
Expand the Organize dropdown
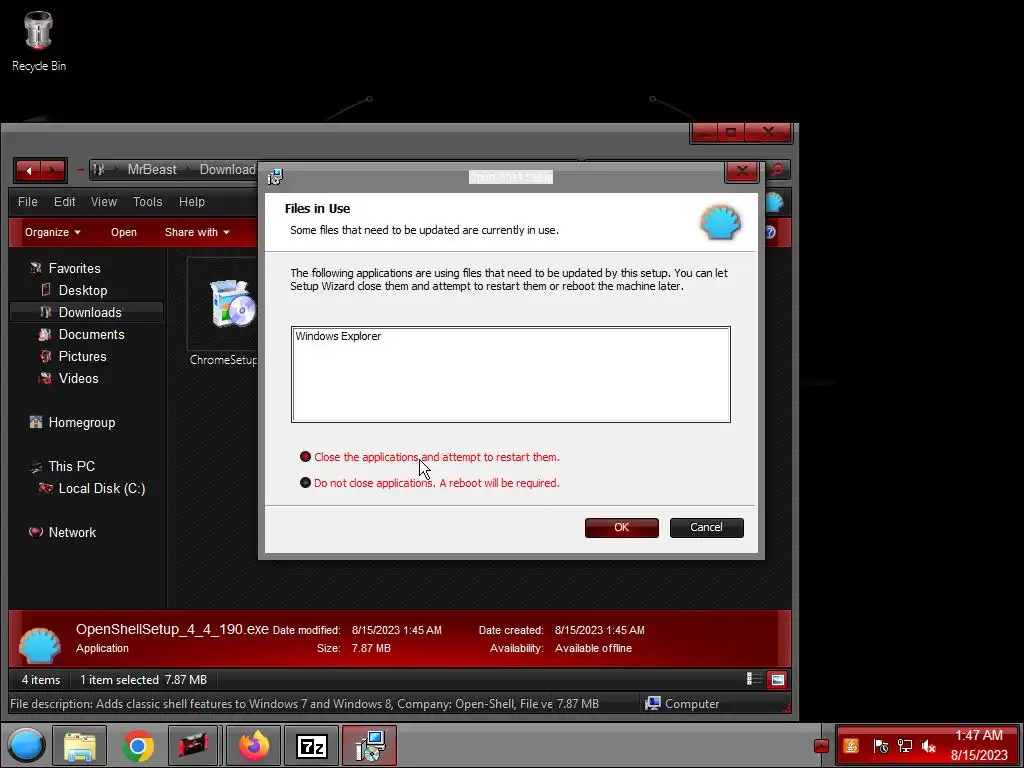pos(52,232)
